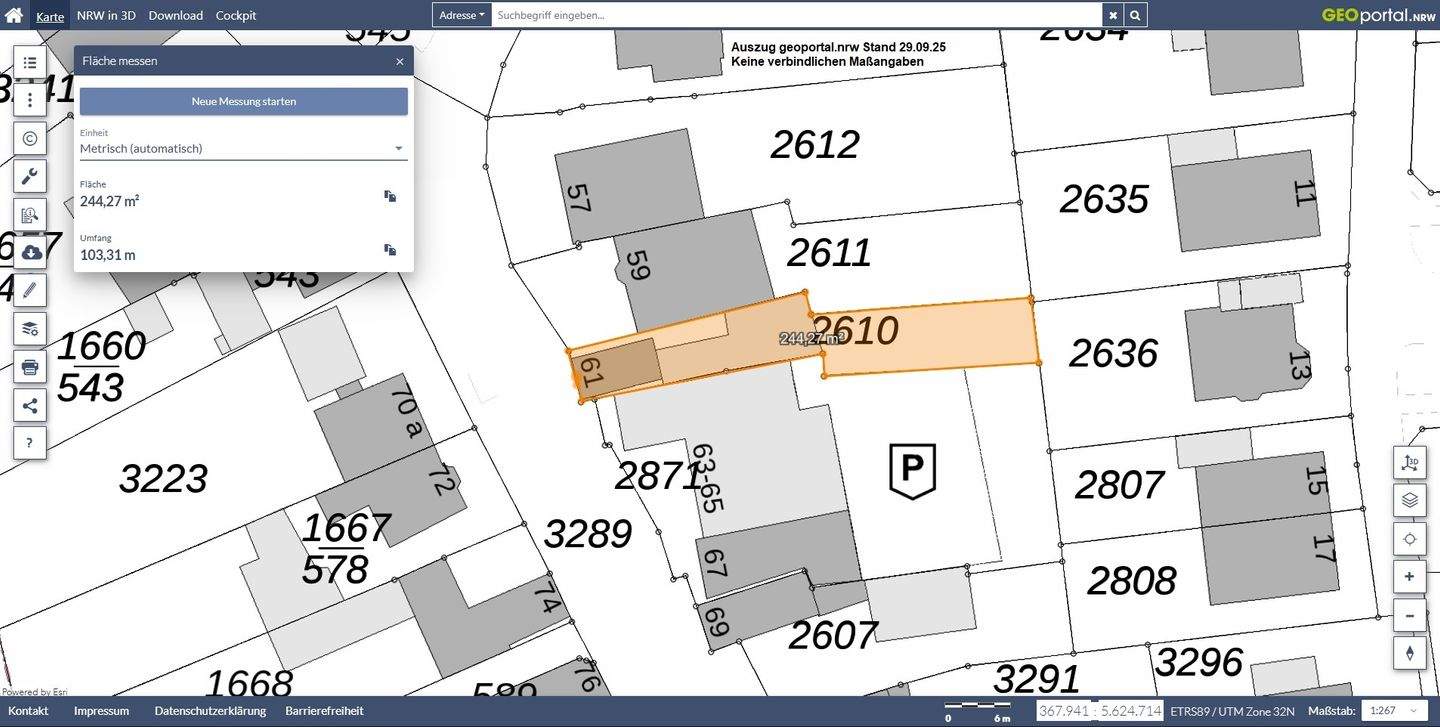Click Neue Messung starten button
1440x727 pixels.
(x=243, y=102)
